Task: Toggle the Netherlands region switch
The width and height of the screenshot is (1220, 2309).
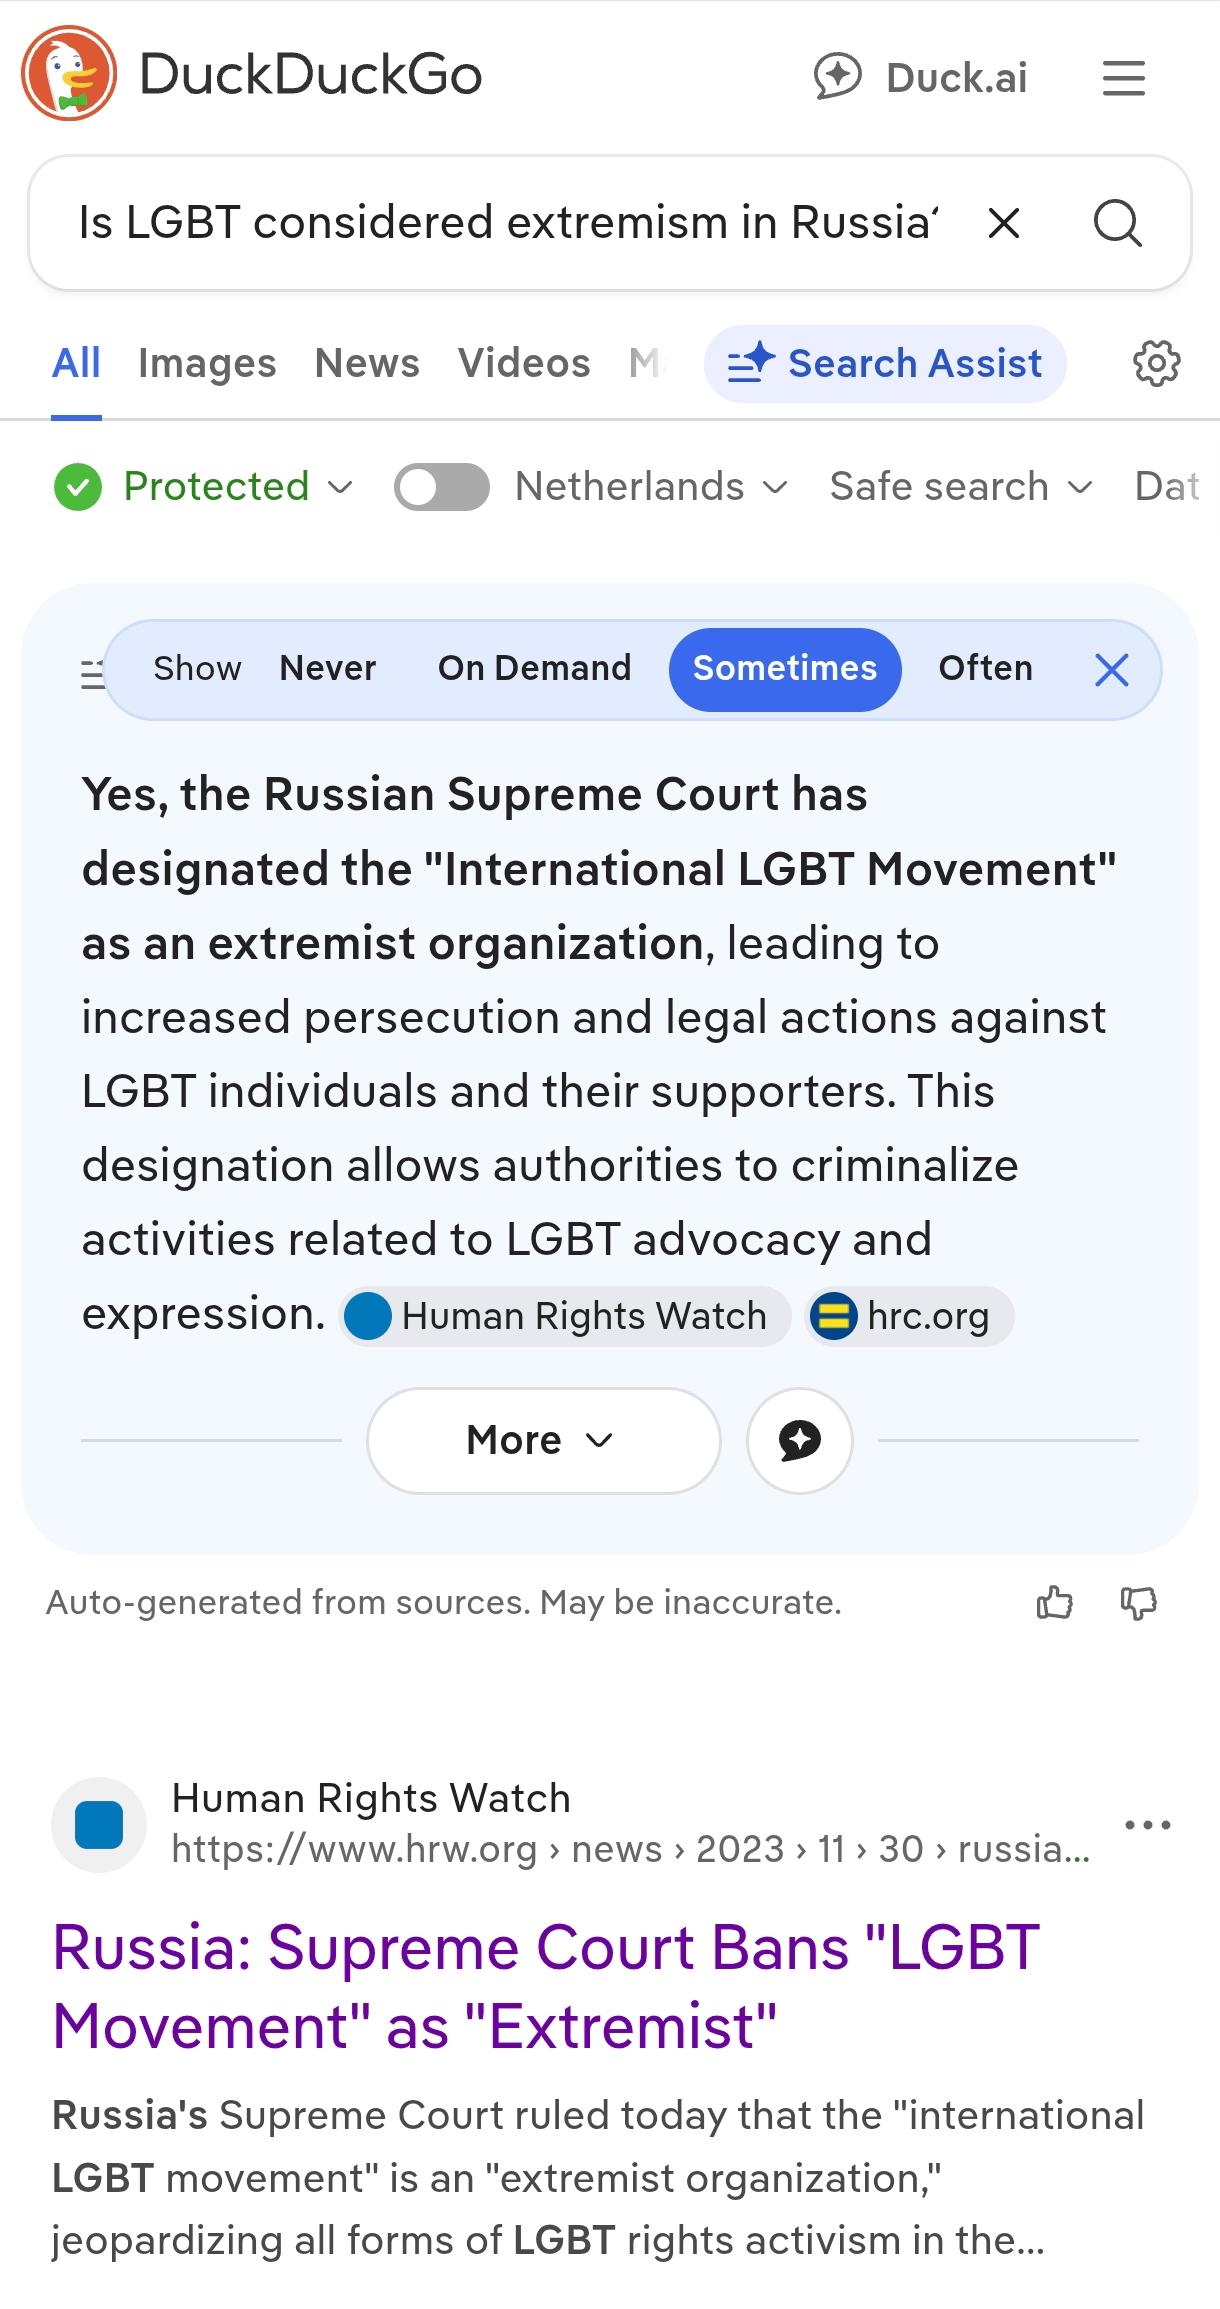Action: click(x=441, y=487)
